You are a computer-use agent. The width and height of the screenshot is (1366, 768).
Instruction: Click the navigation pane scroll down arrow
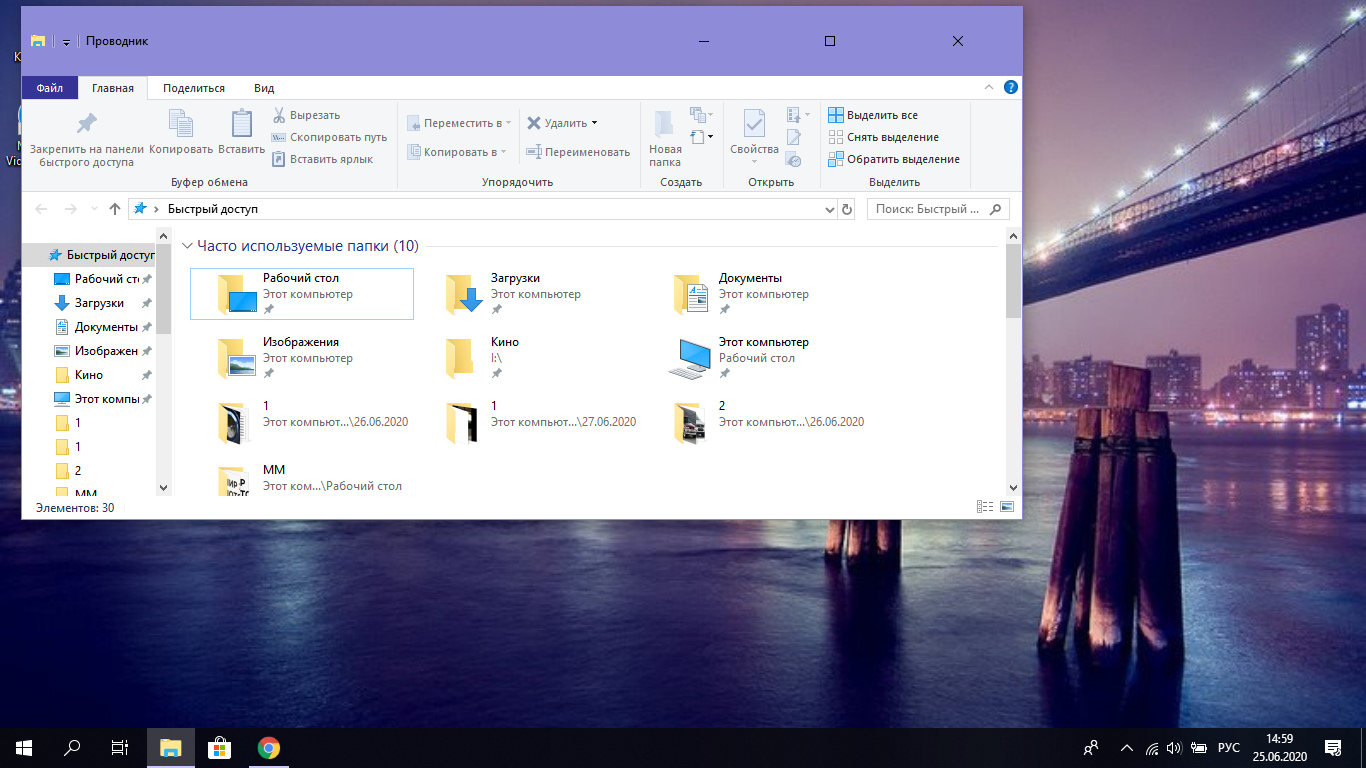(164, 487)
